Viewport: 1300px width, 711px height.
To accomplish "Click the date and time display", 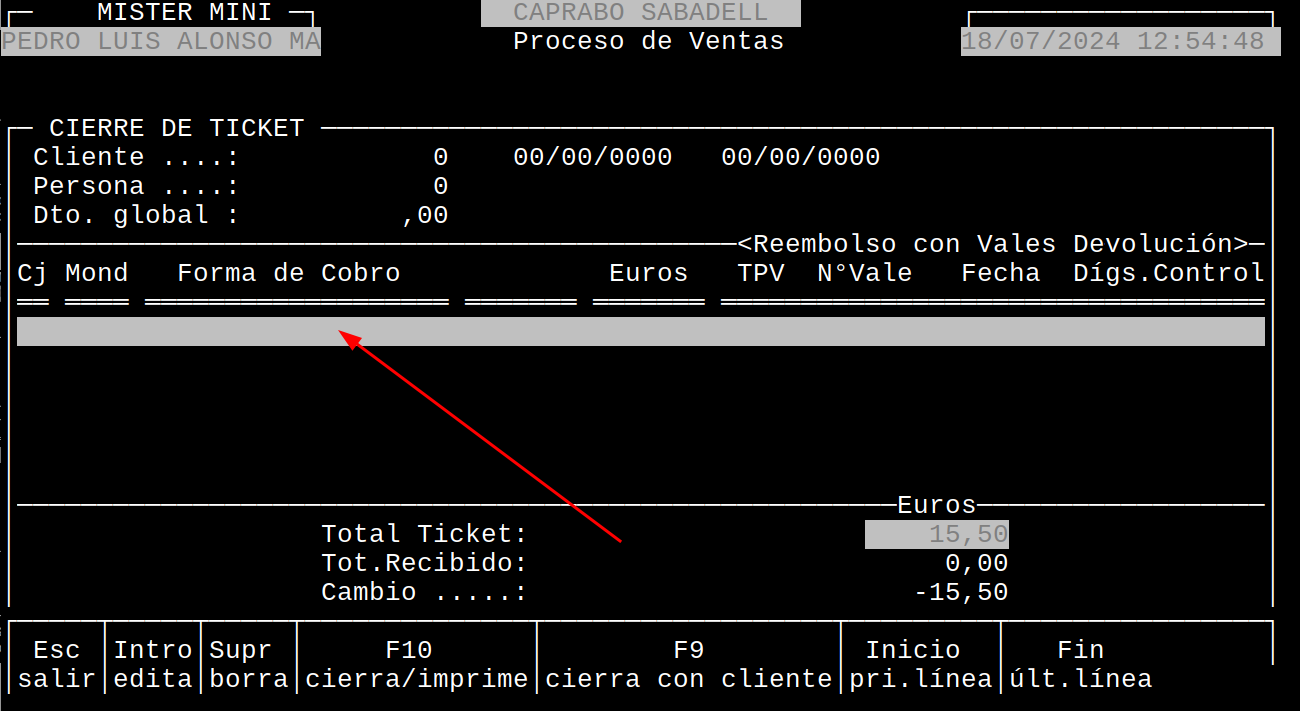I will click(1120, 41).
